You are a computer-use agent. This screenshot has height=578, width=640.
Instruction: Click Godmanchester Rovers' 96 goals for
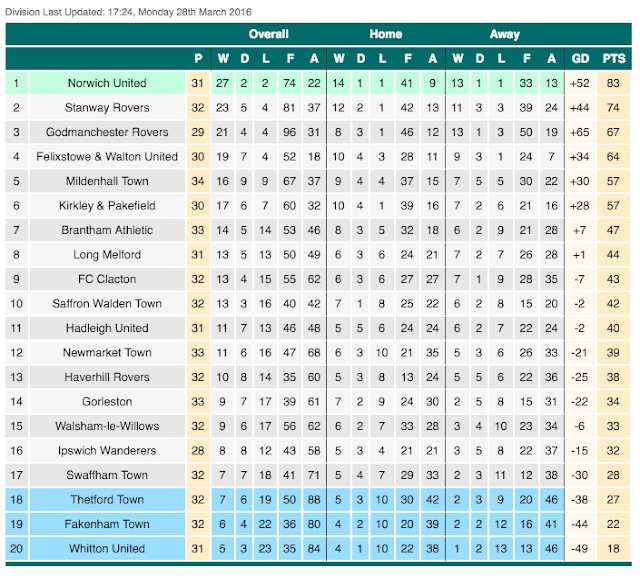coord(289,132)
